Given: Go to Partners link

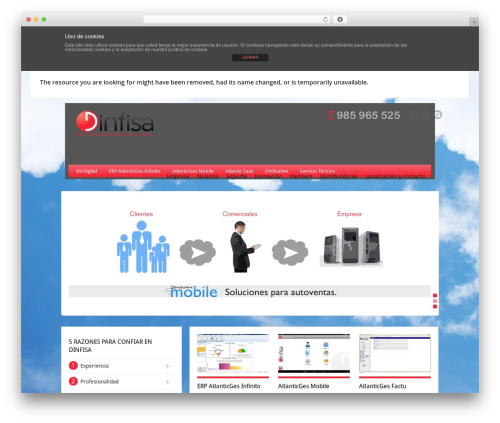Looking at the screenshot, I should tap(301, 176).
